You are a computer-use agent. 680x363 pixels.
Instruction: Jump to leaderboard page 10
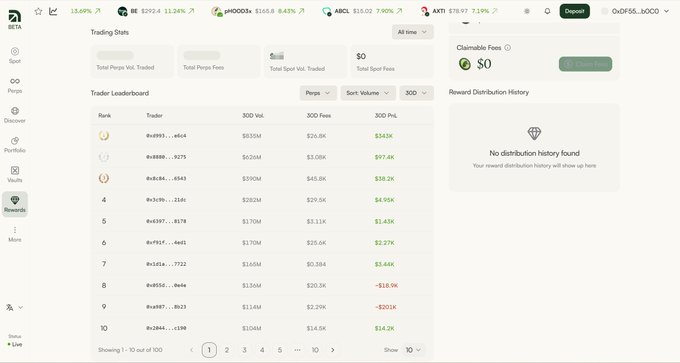[315, 350]
